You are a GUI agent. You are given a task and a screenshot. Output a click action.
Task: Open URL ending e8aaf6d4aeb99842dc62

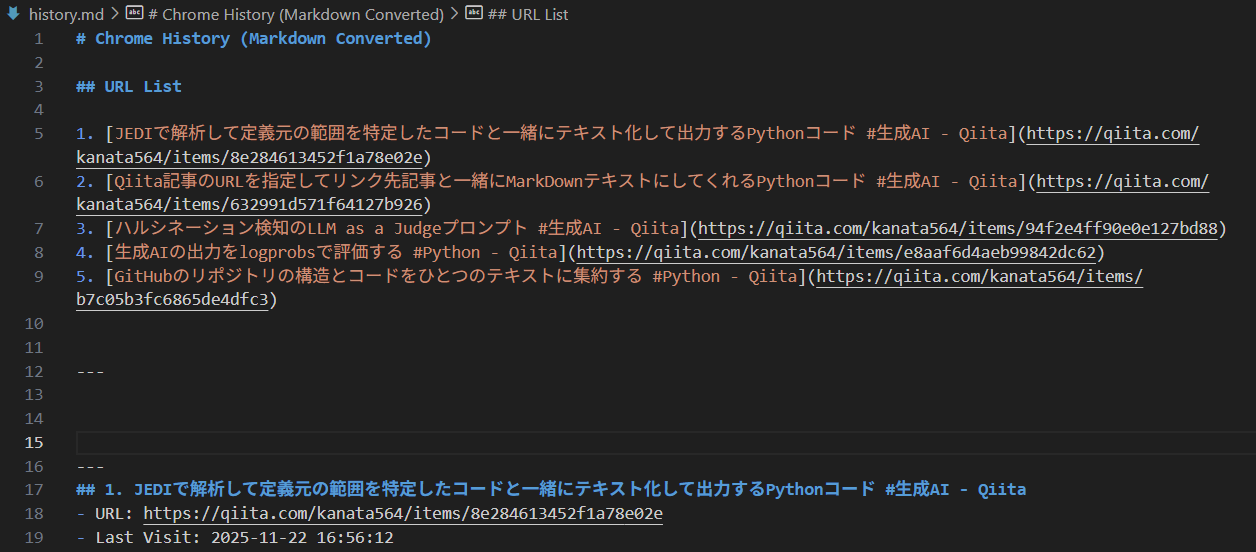tap(838, 253)
